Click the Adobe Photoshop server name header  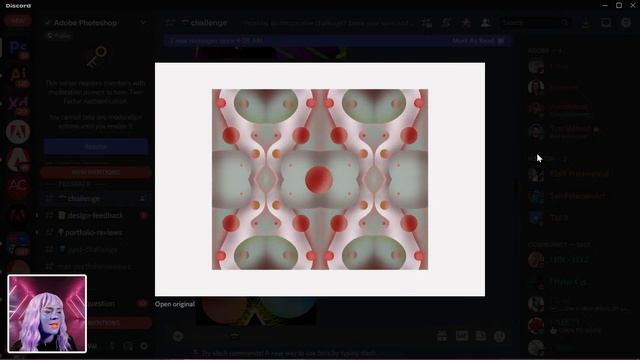85,23
